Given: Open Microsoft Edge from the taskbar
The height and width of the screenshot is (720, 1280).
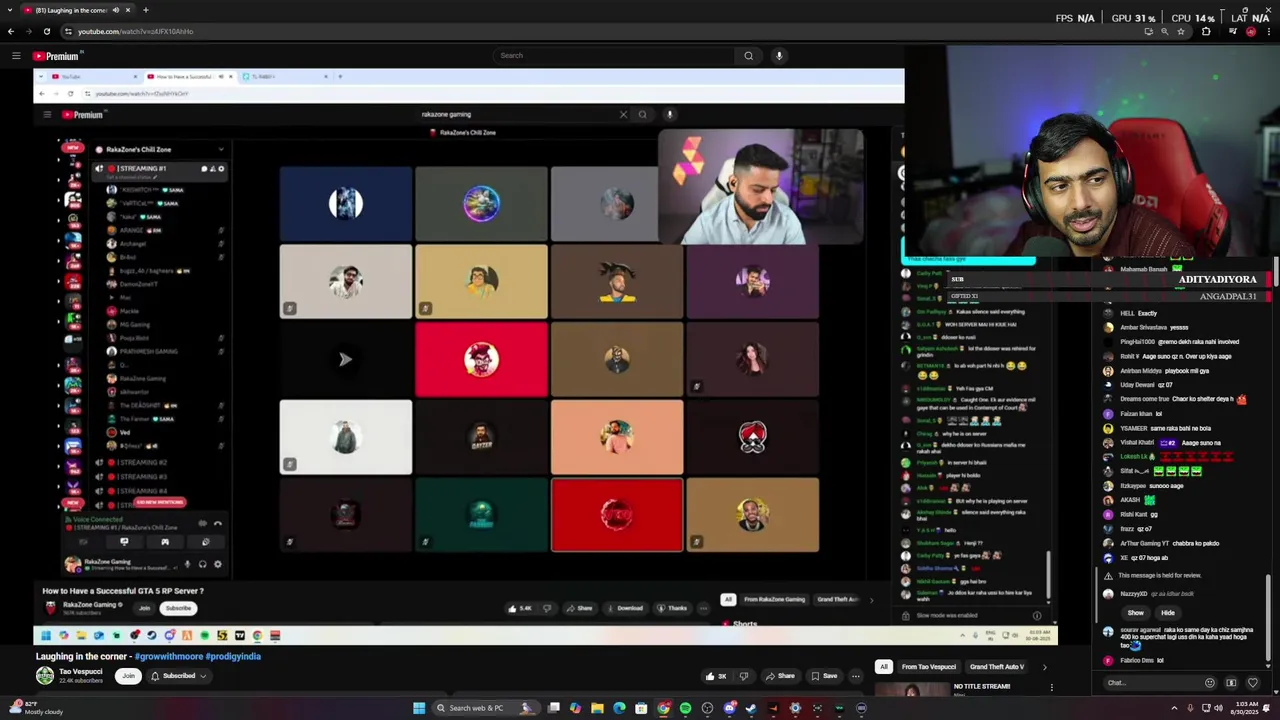Looking at the screenshot, I should pos(619,708).
